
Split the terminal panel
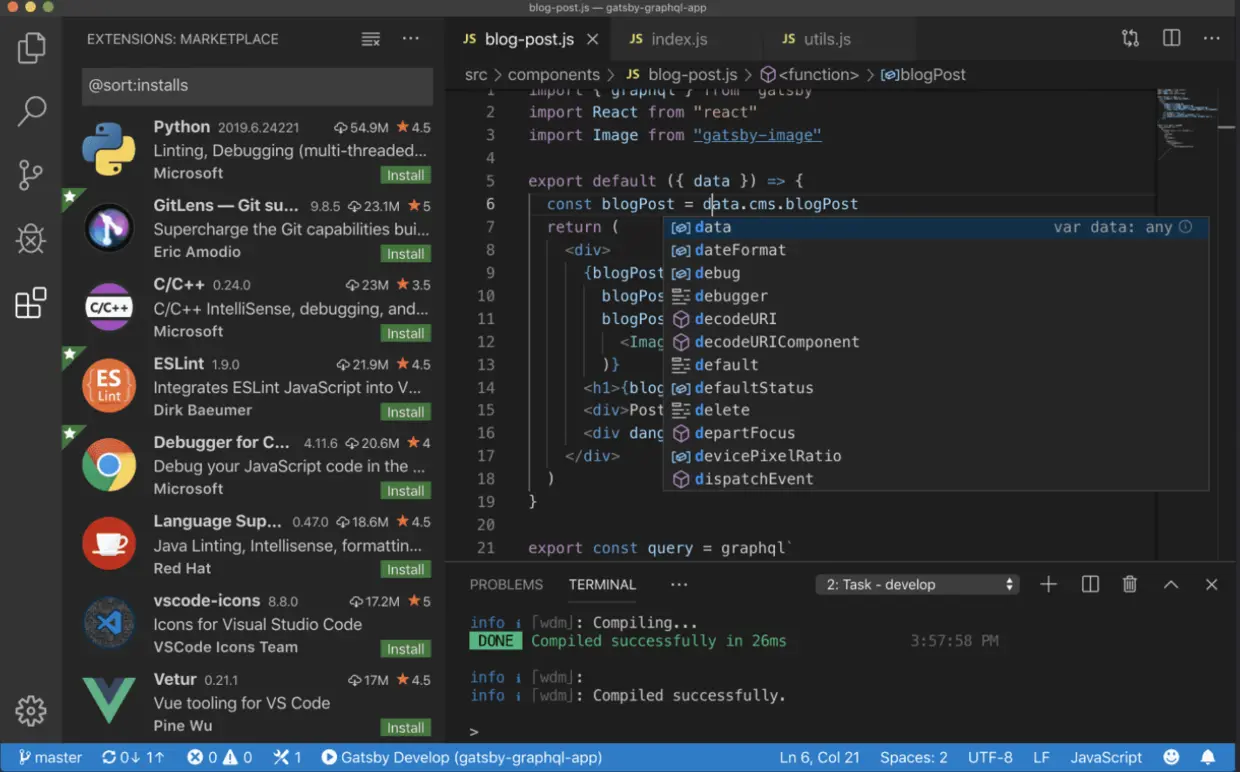(x=1090, y=584)
